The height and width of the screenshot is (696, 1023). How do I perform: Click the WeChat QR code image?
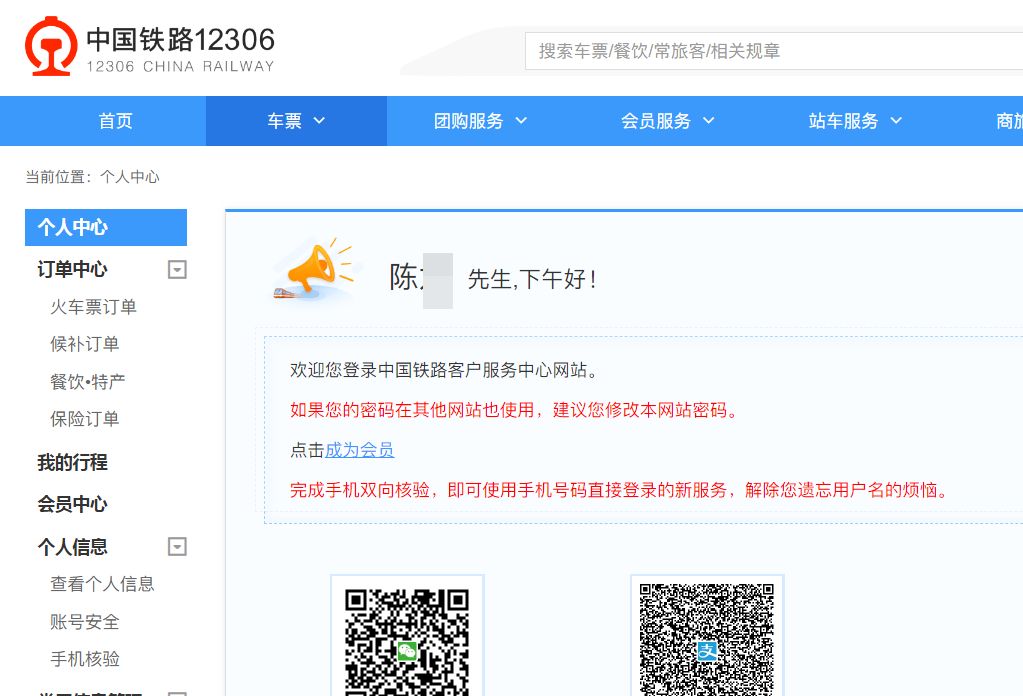pos(407,638)
